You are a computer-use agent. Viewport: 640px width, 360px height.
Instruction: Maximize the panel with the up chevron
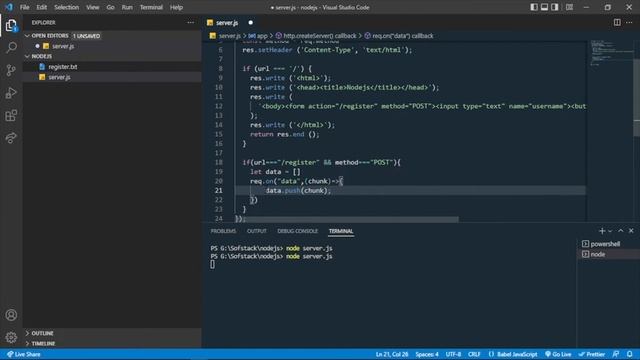pyautogui.click(x=621, y=231)
